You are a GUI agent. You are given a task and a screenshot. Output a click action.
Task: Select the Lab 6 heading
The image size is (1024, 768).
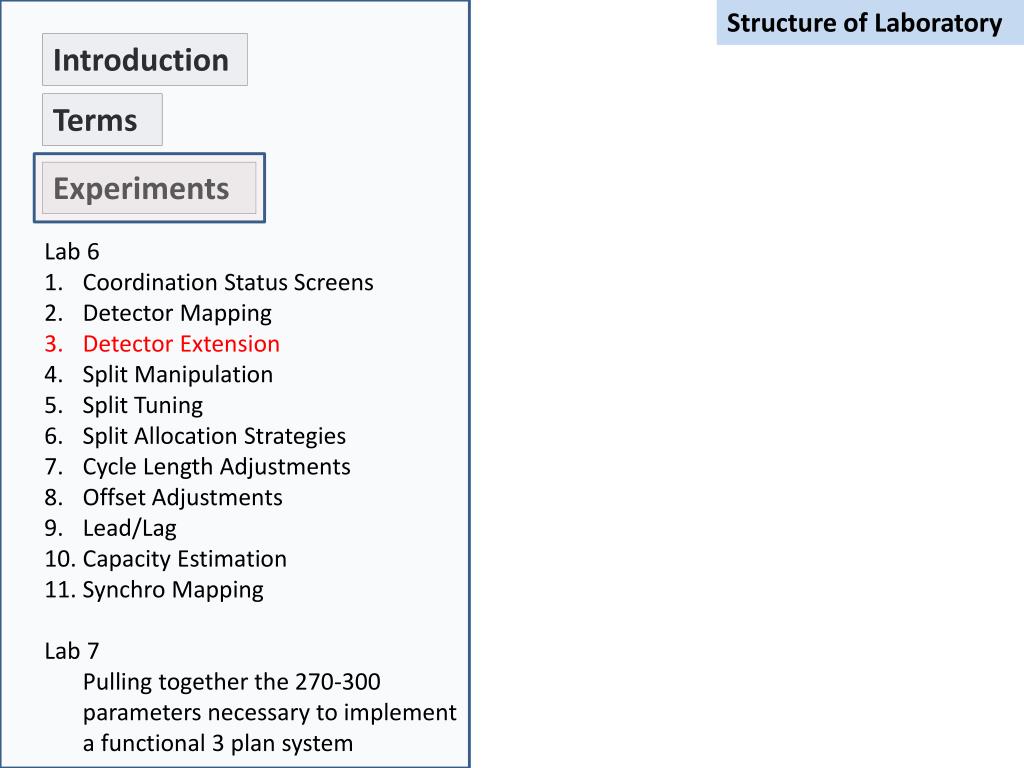click(x=72, y=251)
